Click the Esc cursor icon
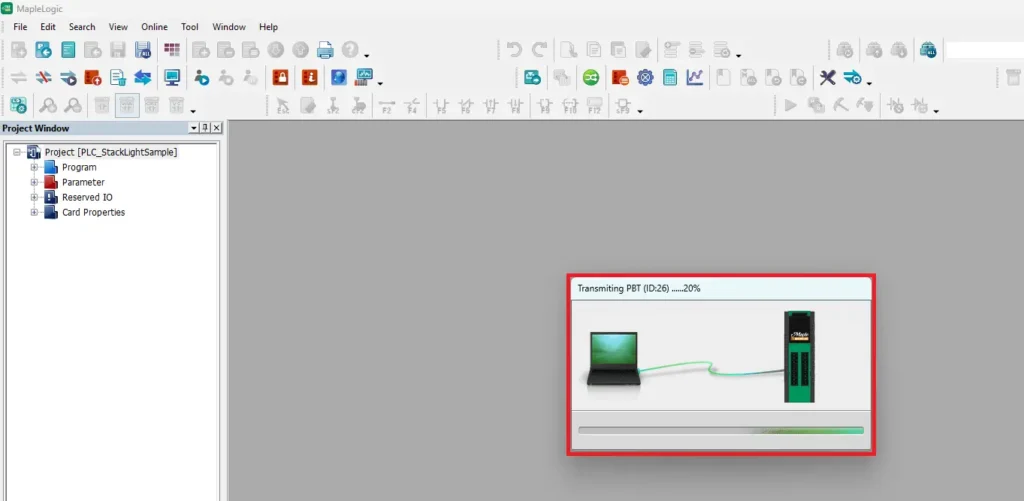This screenshot has height=501, width=1024. click(283, 105)
